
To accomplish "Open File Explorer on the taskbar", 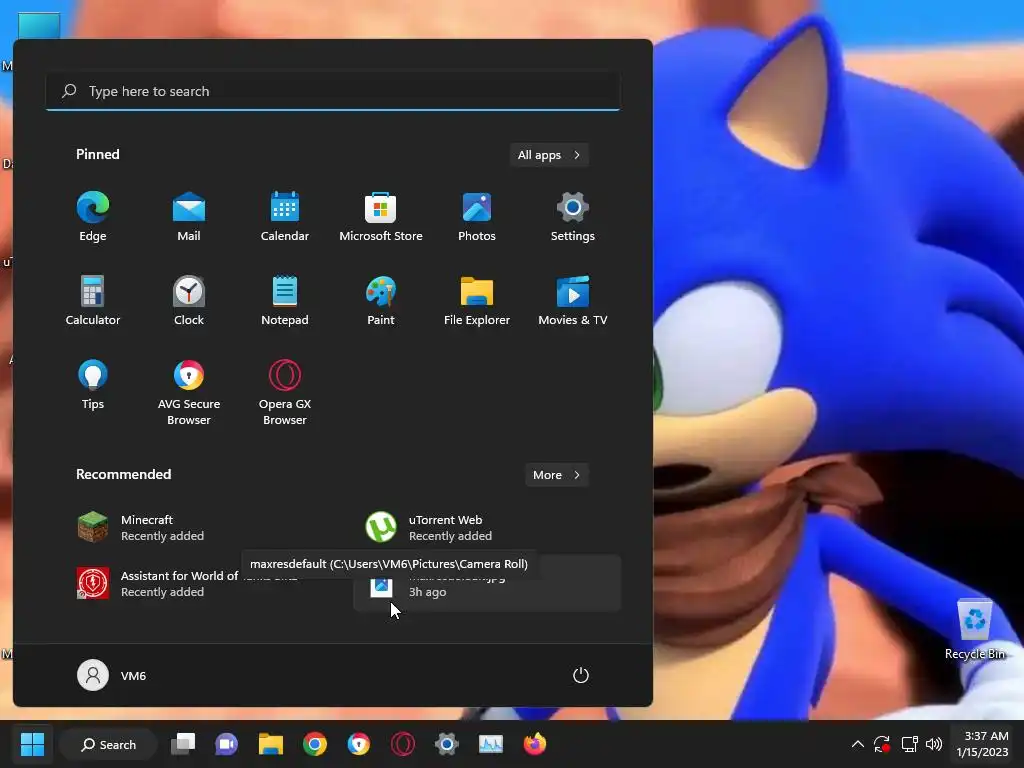I will click(270, 744).
